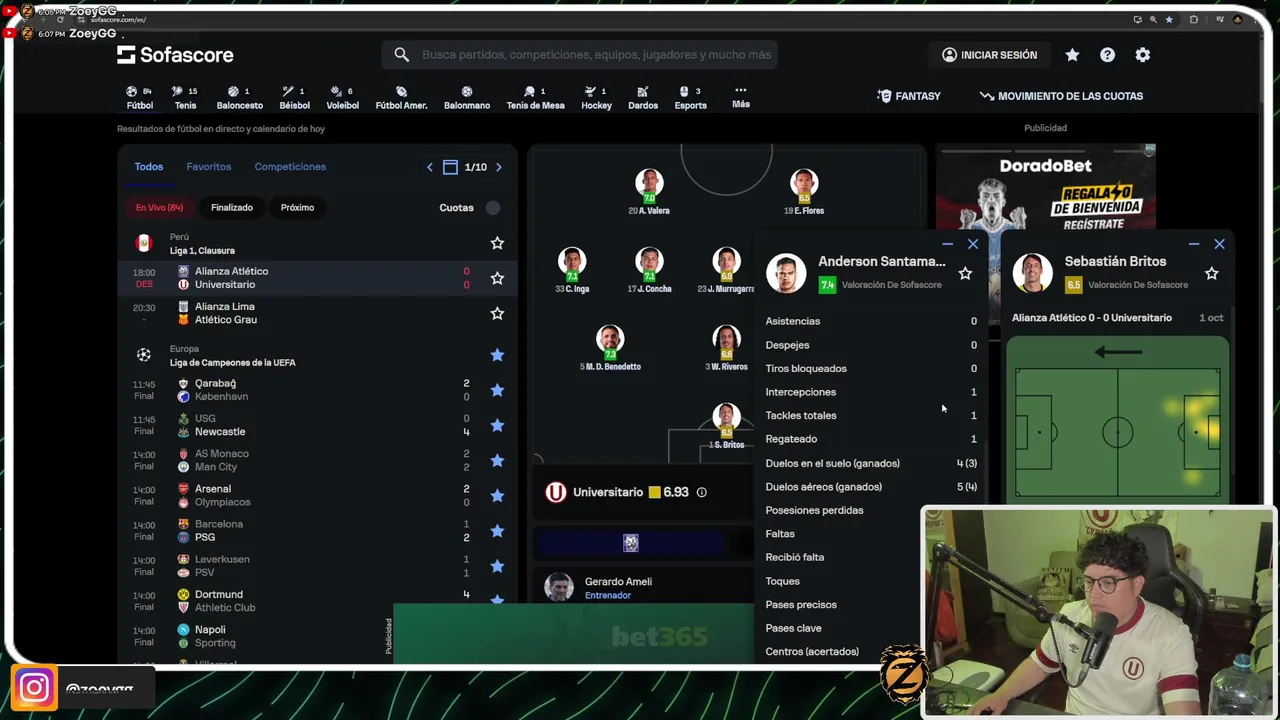Open W. Riveros player in lineup
The height and width of the screenshot is (720, 1280).
[727, 348]
